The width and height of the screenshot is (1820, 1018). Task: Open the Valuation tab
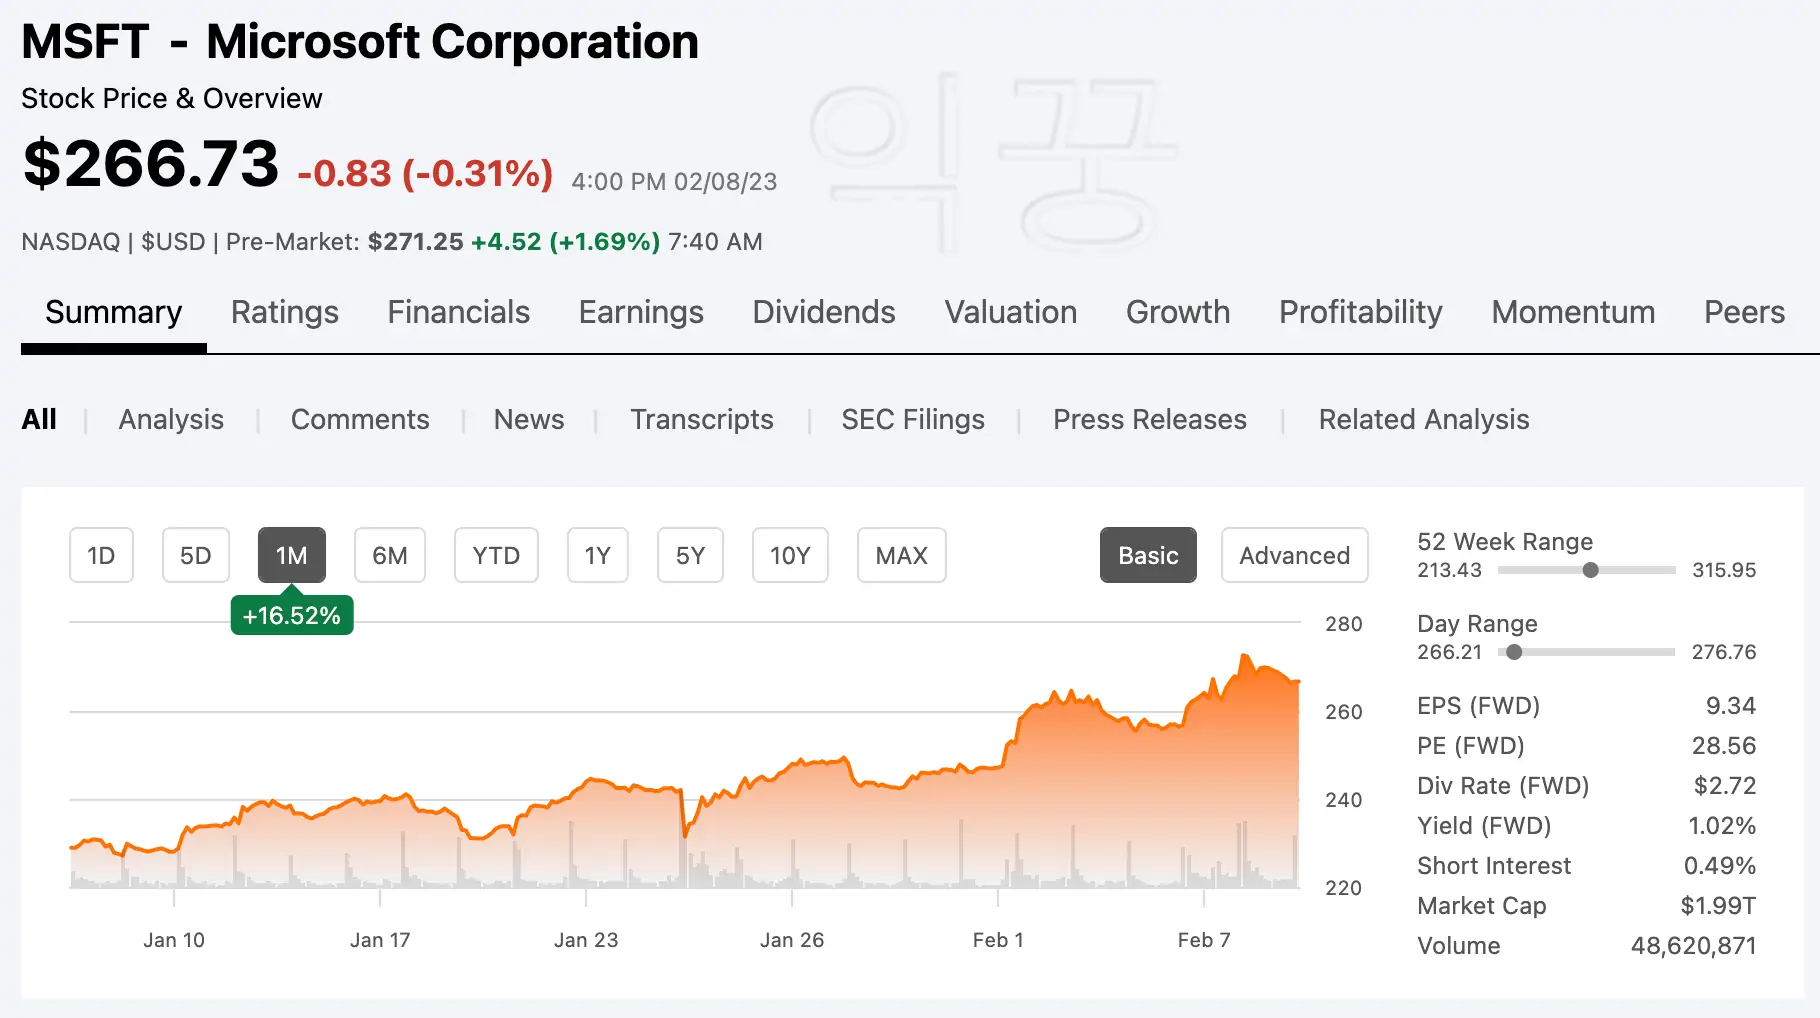click(1010, 312)
